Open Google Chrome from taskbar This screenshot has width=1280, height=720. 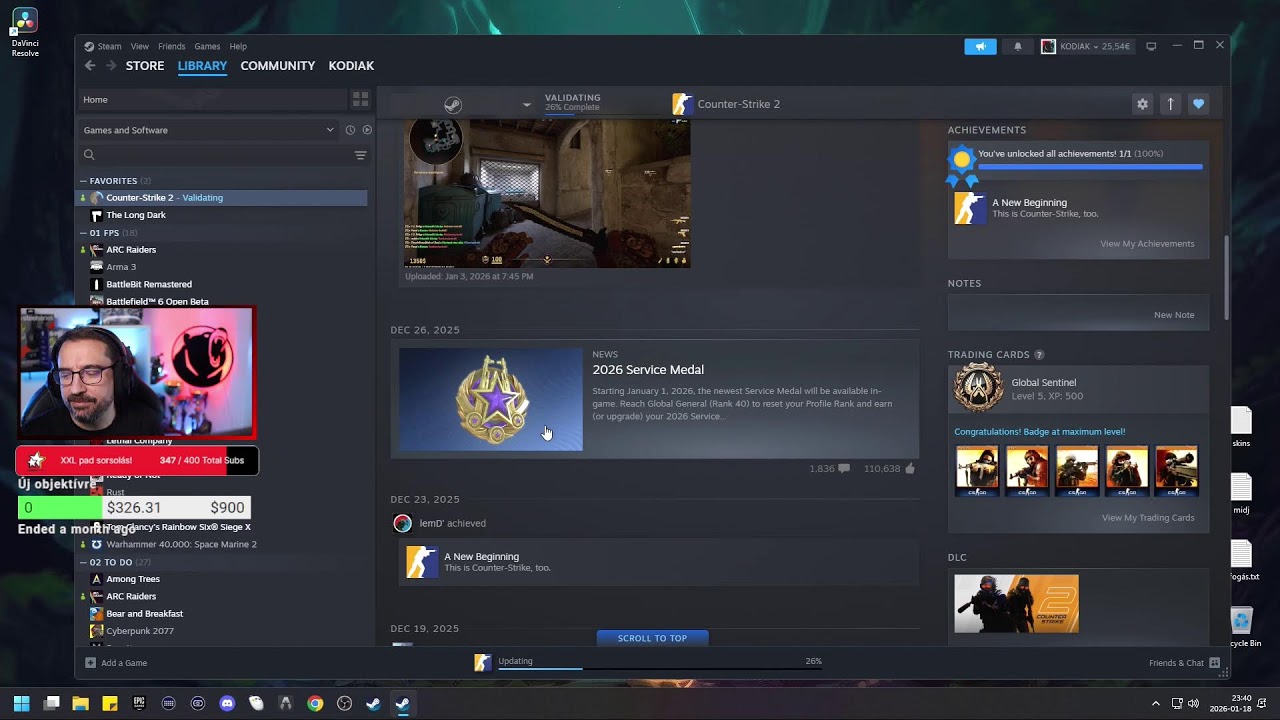pos(315,703)
